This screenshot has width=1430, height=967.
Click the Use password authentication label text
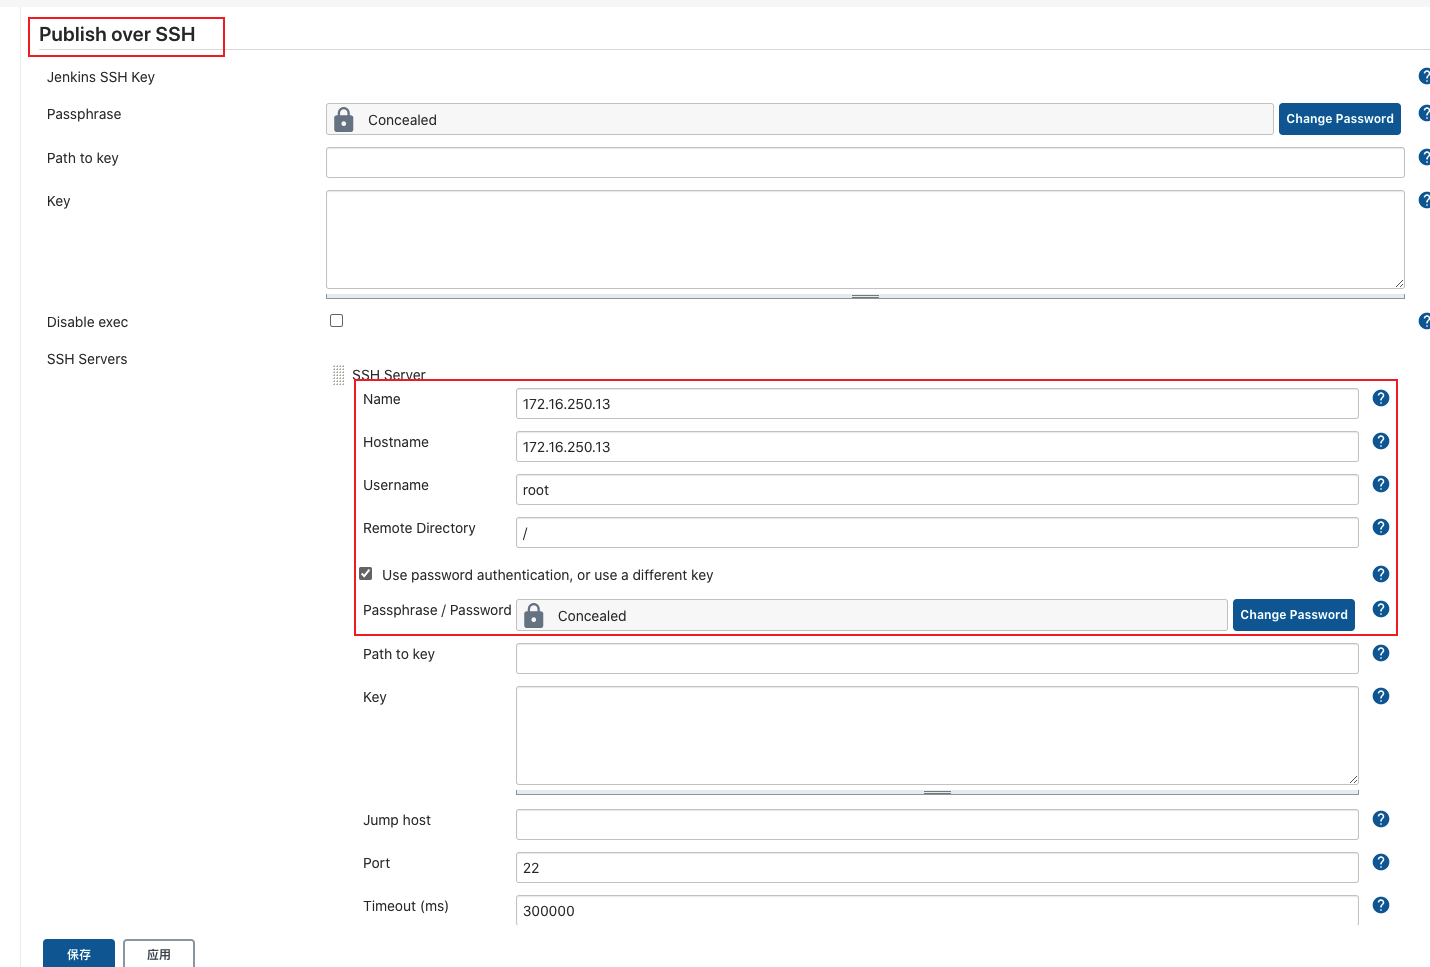[547, 575]
